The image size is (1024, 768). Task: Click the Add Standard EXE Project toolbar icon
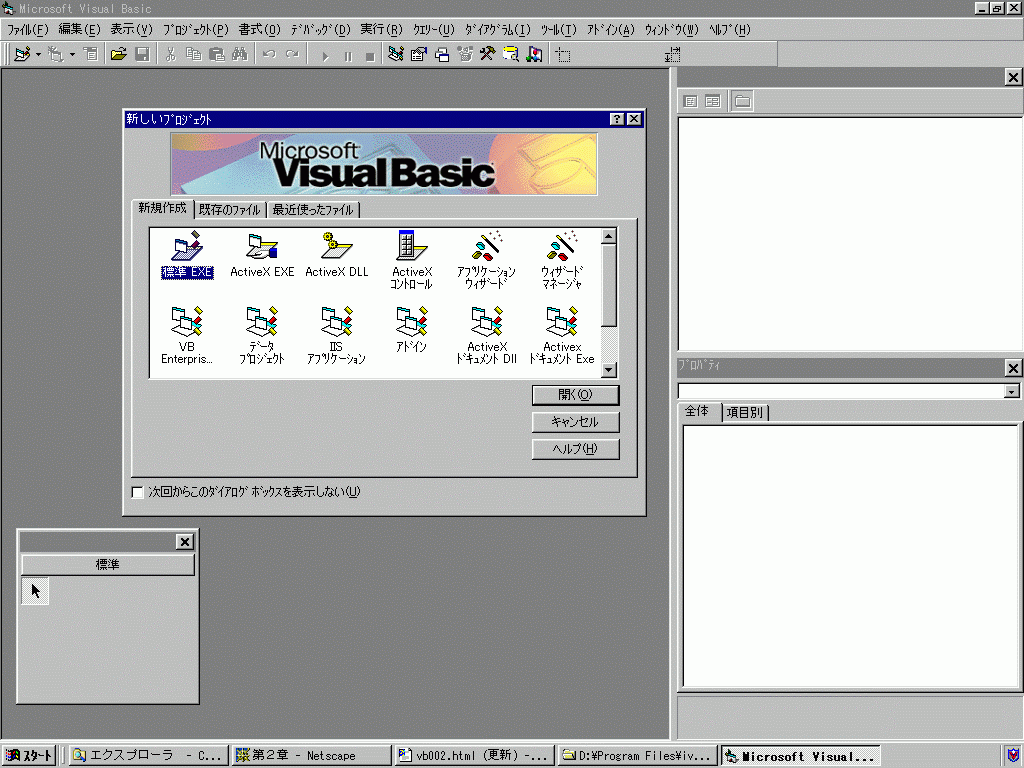pyautogui.click(x=22, y=54)
